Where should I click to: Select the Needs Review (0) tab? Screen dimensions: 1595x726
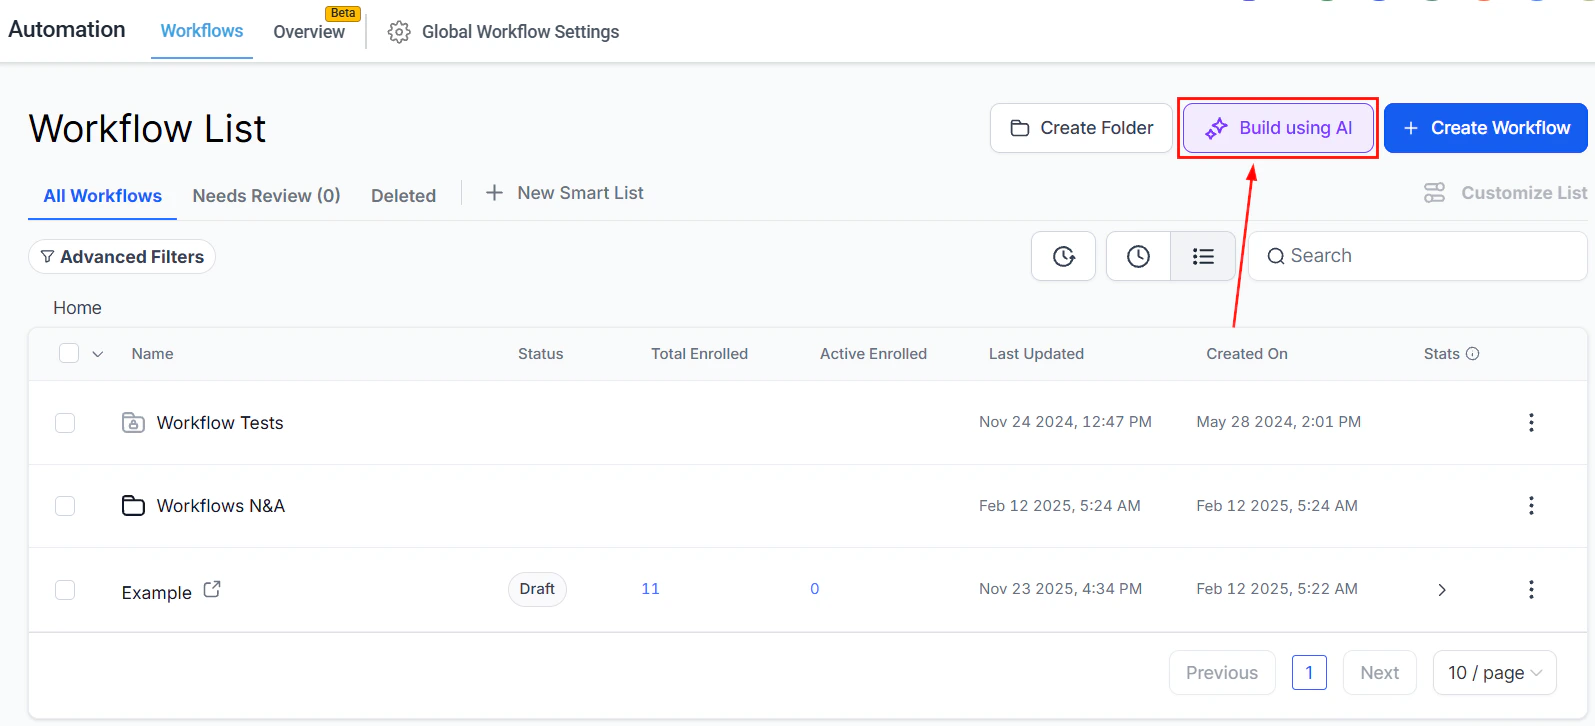(266, 196)
